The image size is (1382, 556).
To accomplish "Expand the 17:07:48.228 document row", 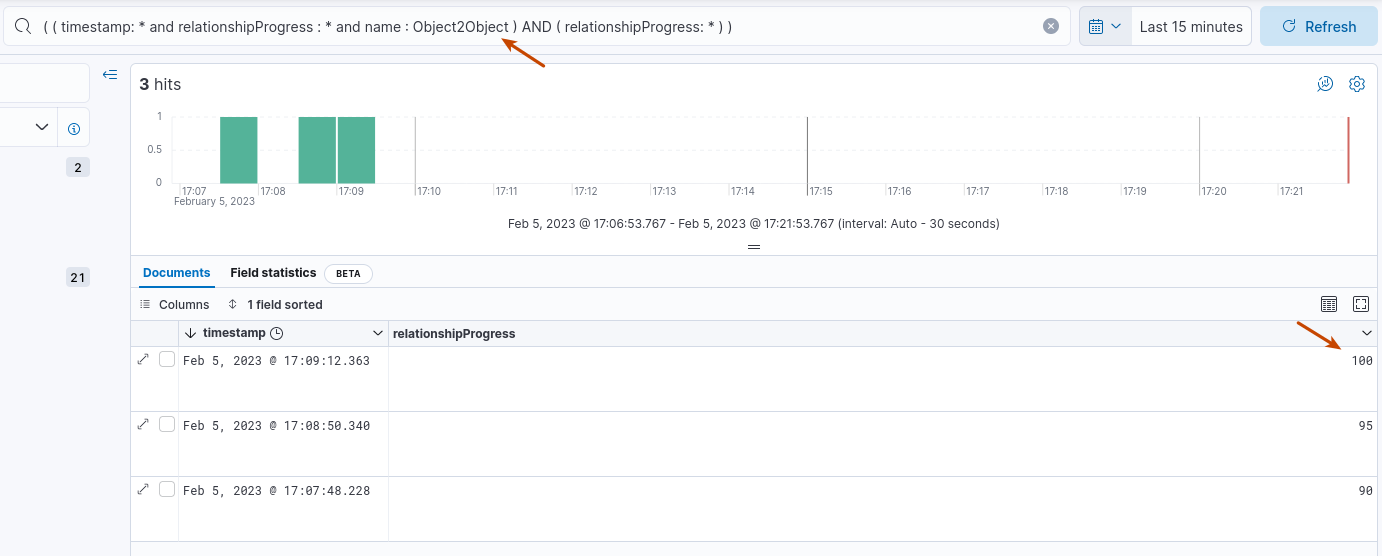I will (143, 489).
